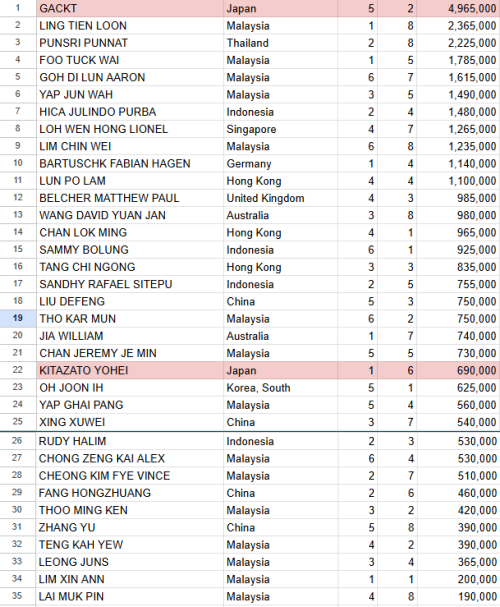
Task: Click the LAI MUK PIN cell
Action: pyautogui.click(x=130, y=596)
